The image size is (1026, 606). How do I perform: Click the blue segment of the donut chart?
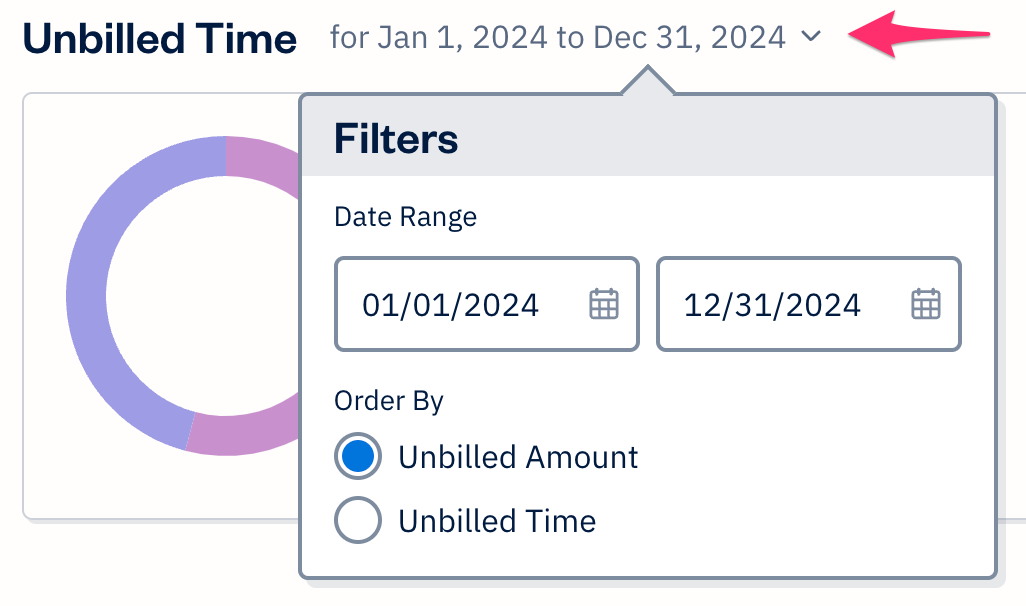(92, 300)
